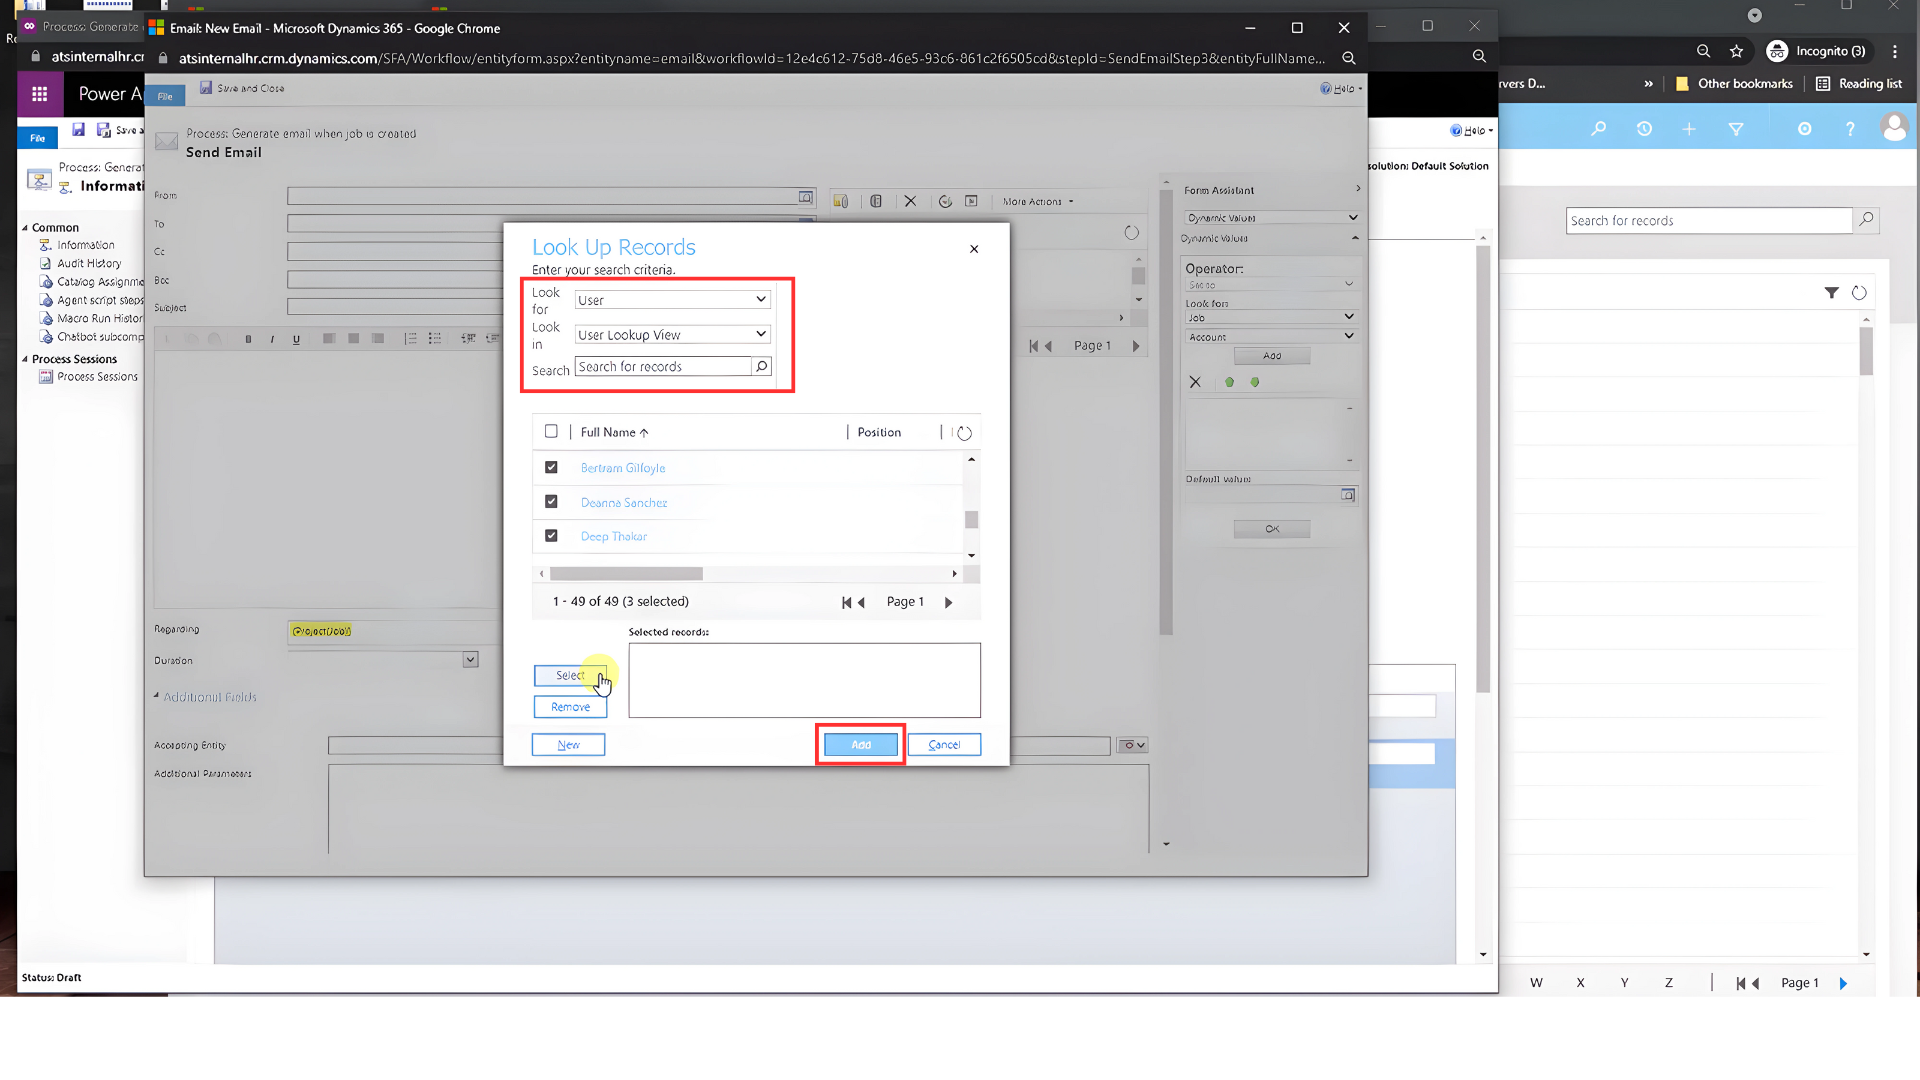This screenshot has height=1080, width=1920.
Task: Open the Dynamic Values dropdown in Form Assistant
Action: pyautogui.click(x=1271, y=217)
